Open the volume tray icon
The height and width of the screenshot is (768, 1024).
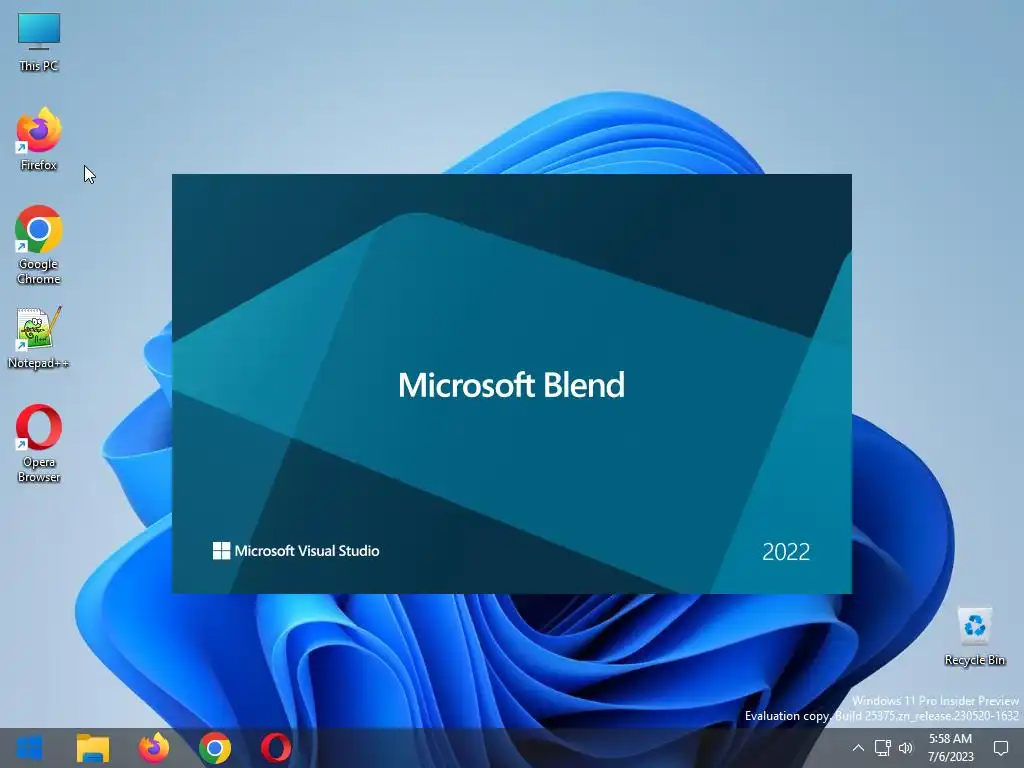(x=906, y=748)
